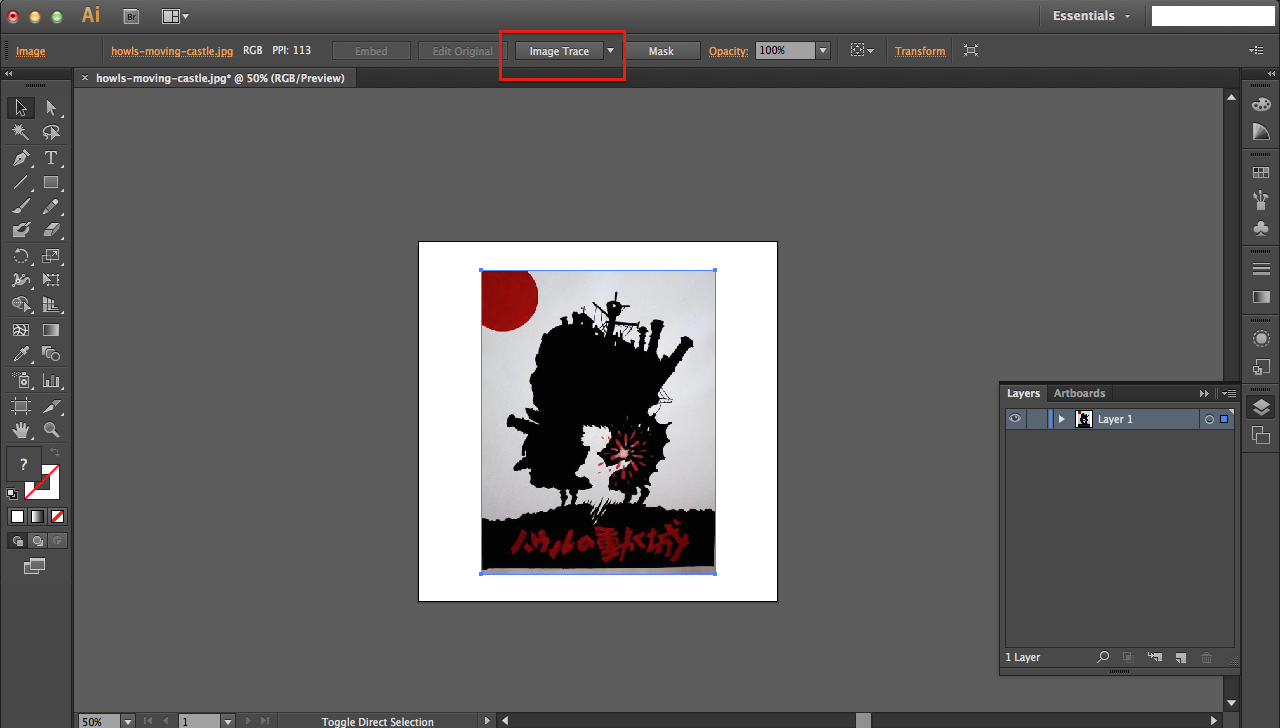Select the Hand tool
The image size is (1280, 728).
tap(21, 430)
